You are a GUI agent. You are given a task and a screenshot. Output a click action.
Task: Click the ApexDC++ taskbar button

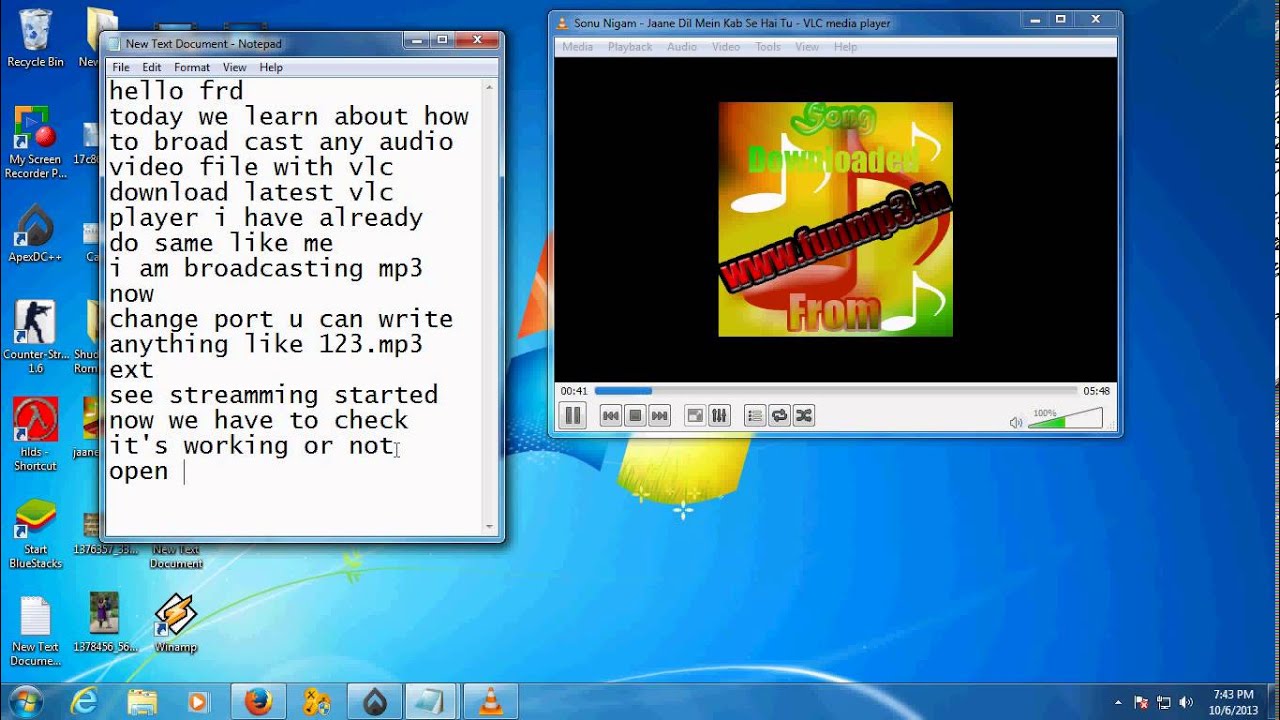[375, 702]
